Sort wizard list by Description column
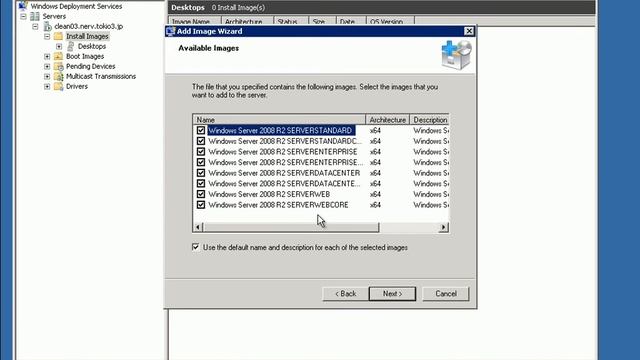 (429, 120)
